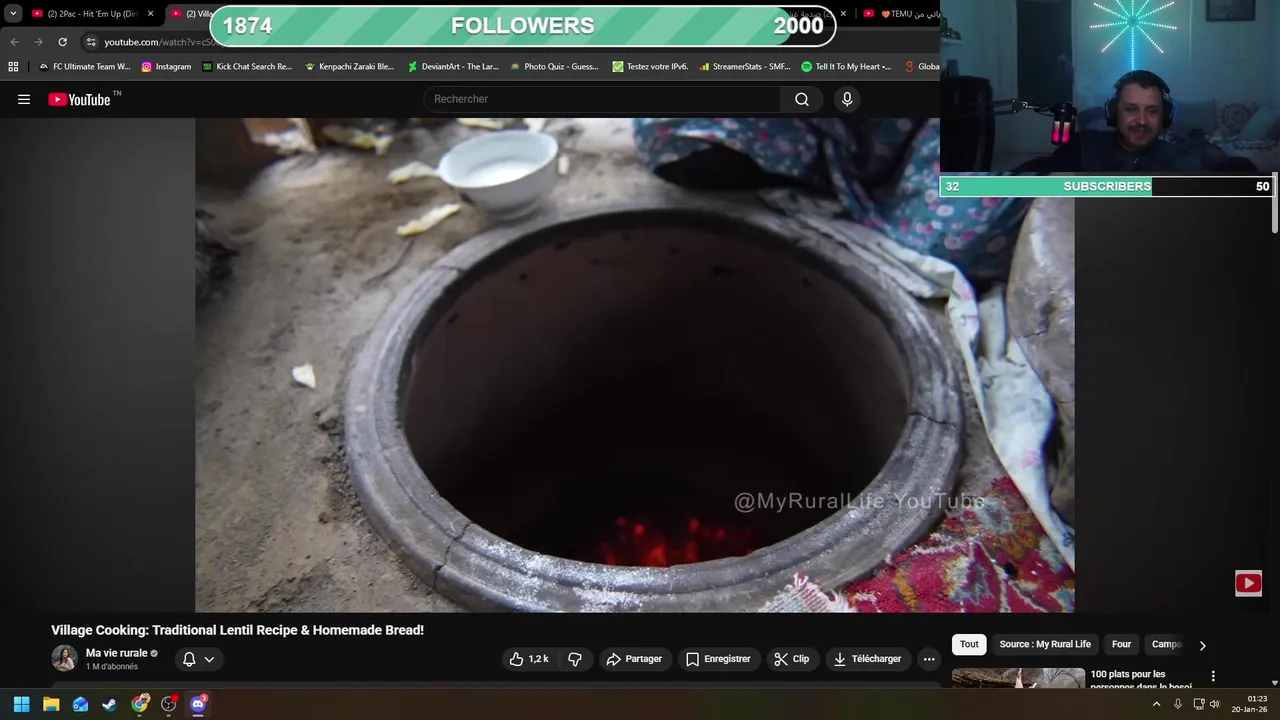
Task: Open the Testez votre IPv6. bookmark
Action: coord(650,67)
